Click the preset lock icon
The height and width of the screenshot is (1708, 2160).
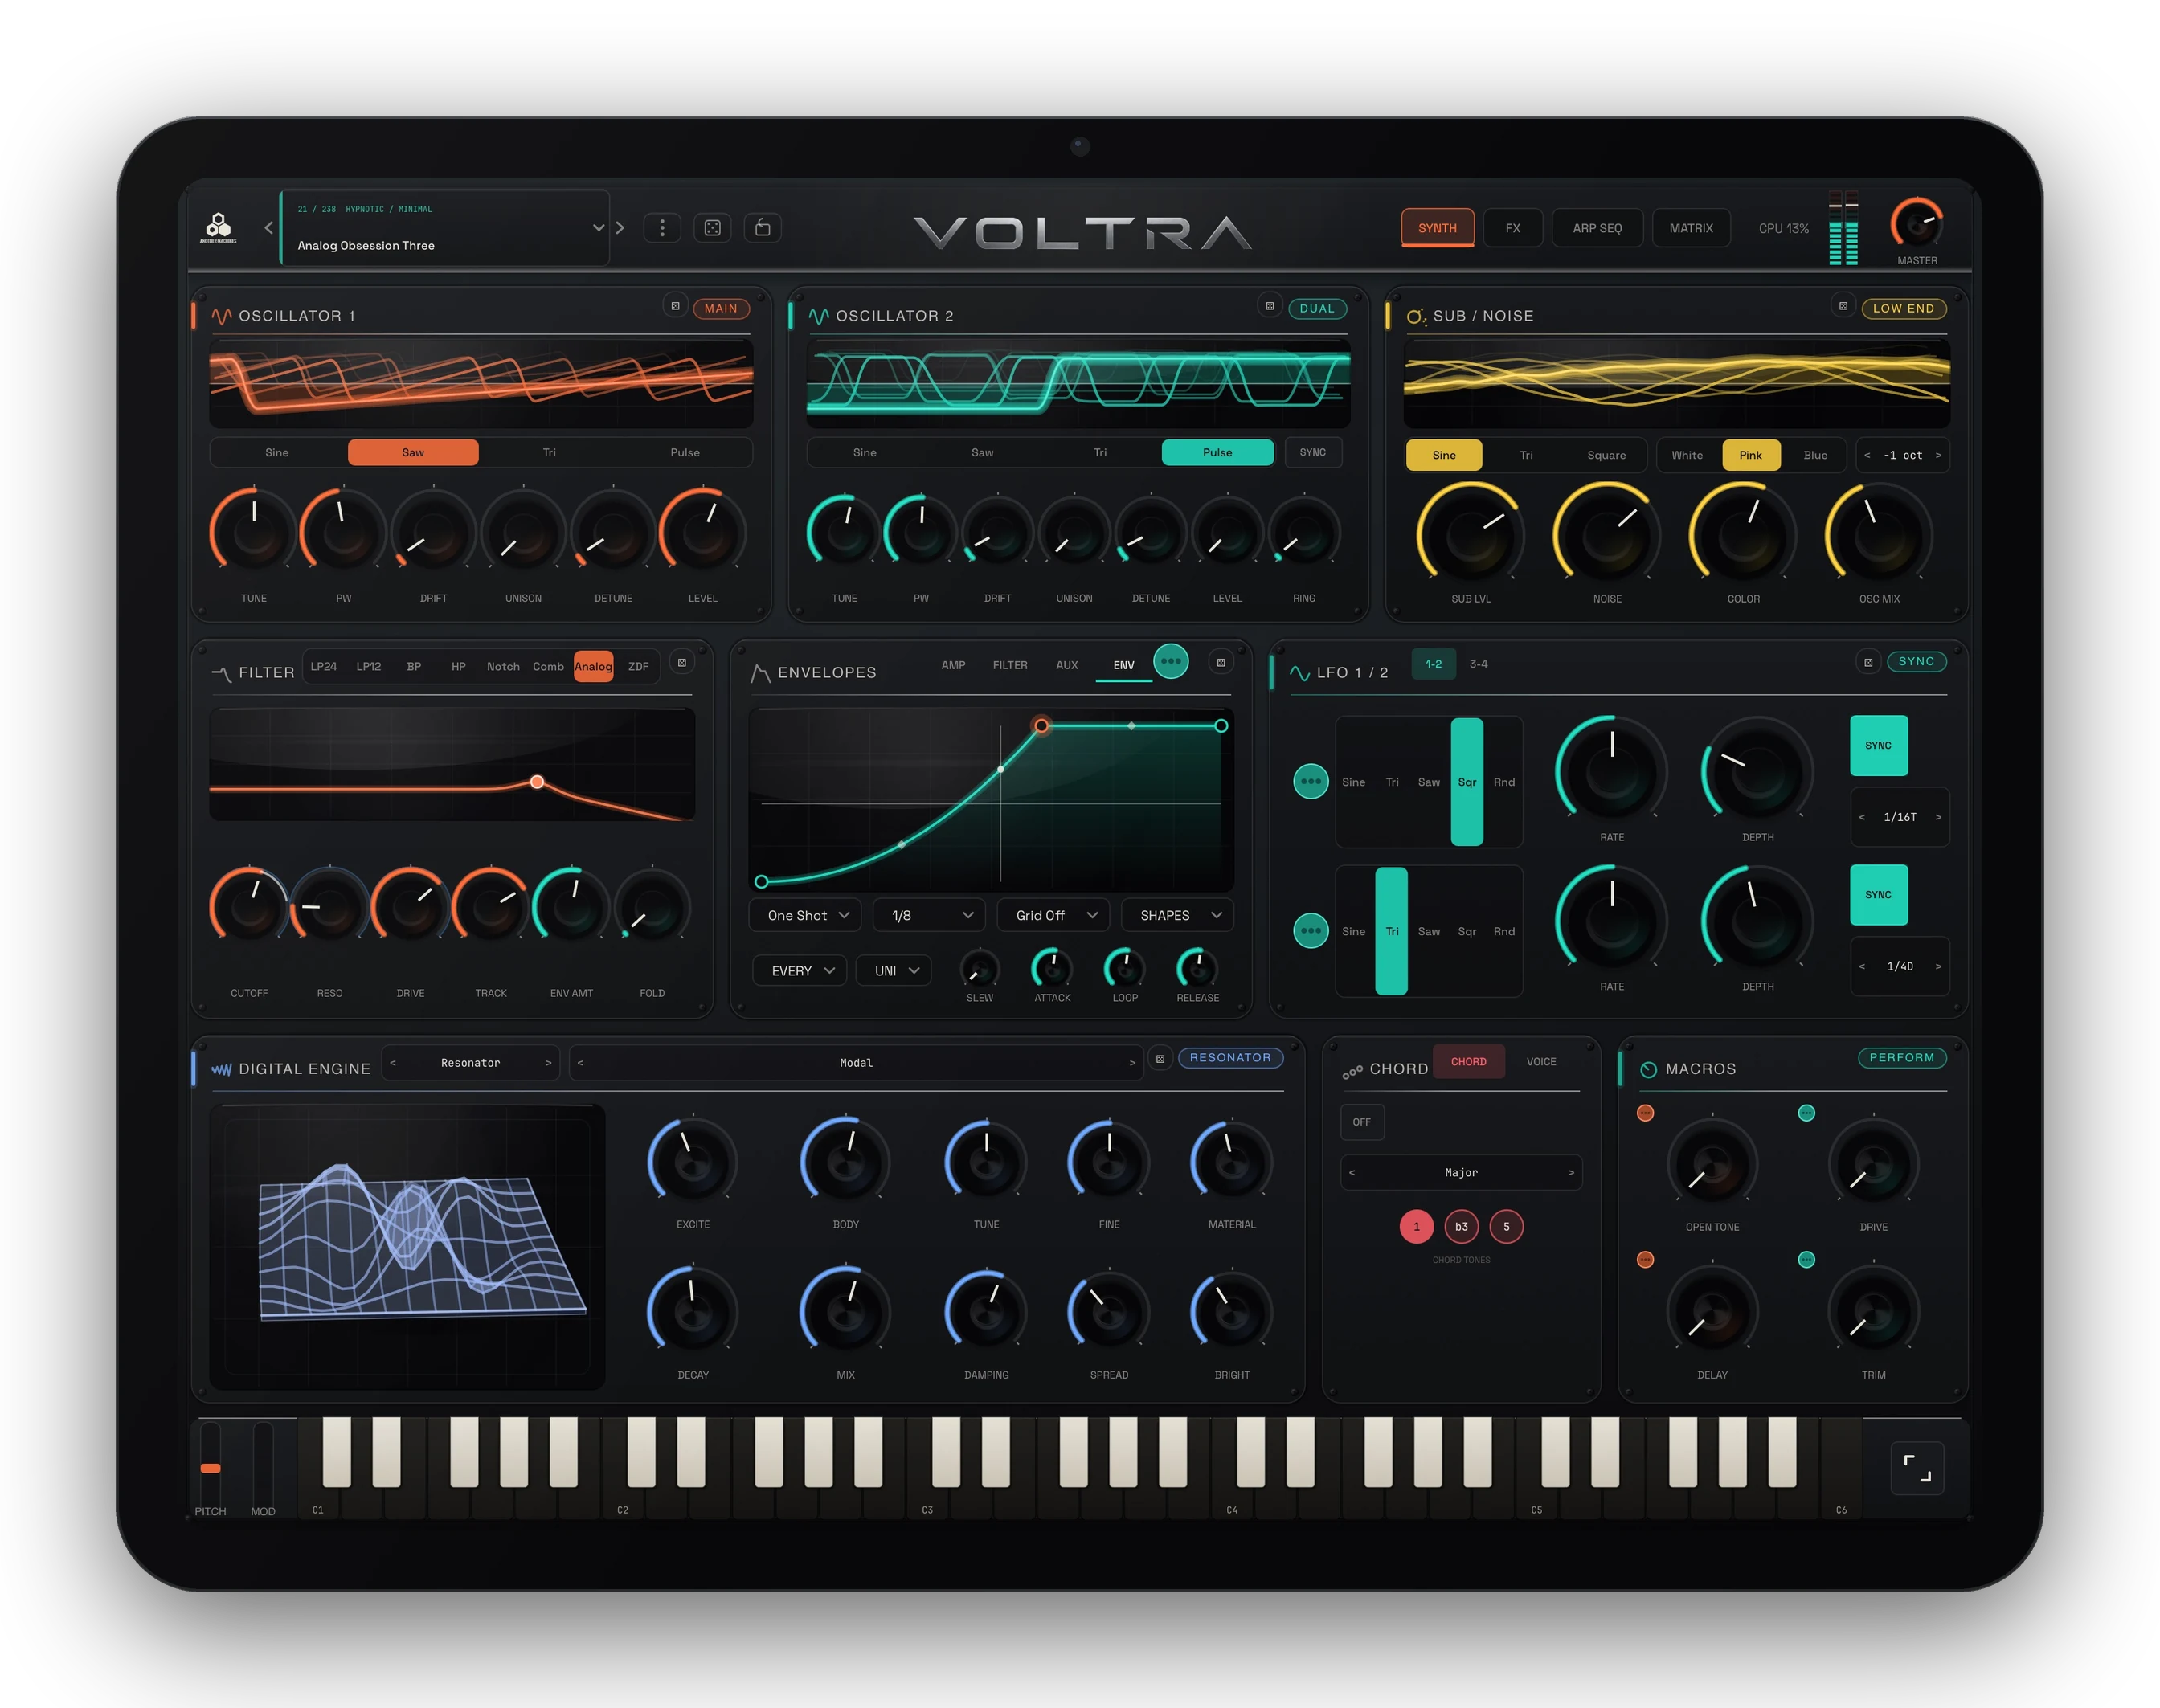[763, 228]
